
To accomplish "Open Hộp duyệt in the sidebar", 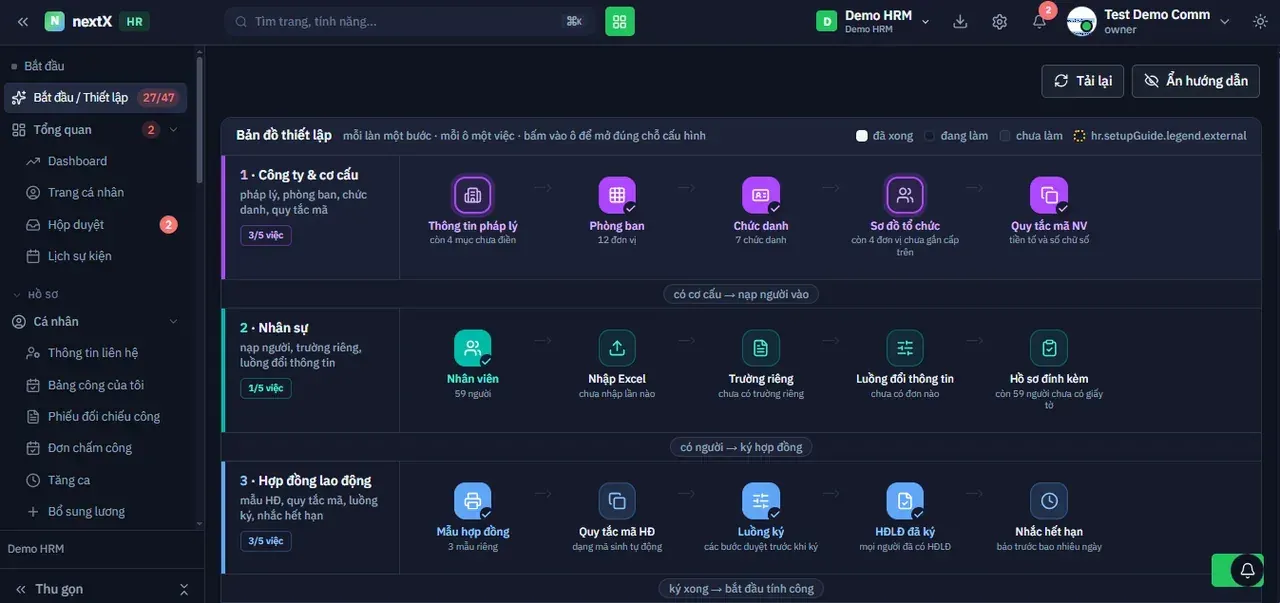I will point(76,225).
